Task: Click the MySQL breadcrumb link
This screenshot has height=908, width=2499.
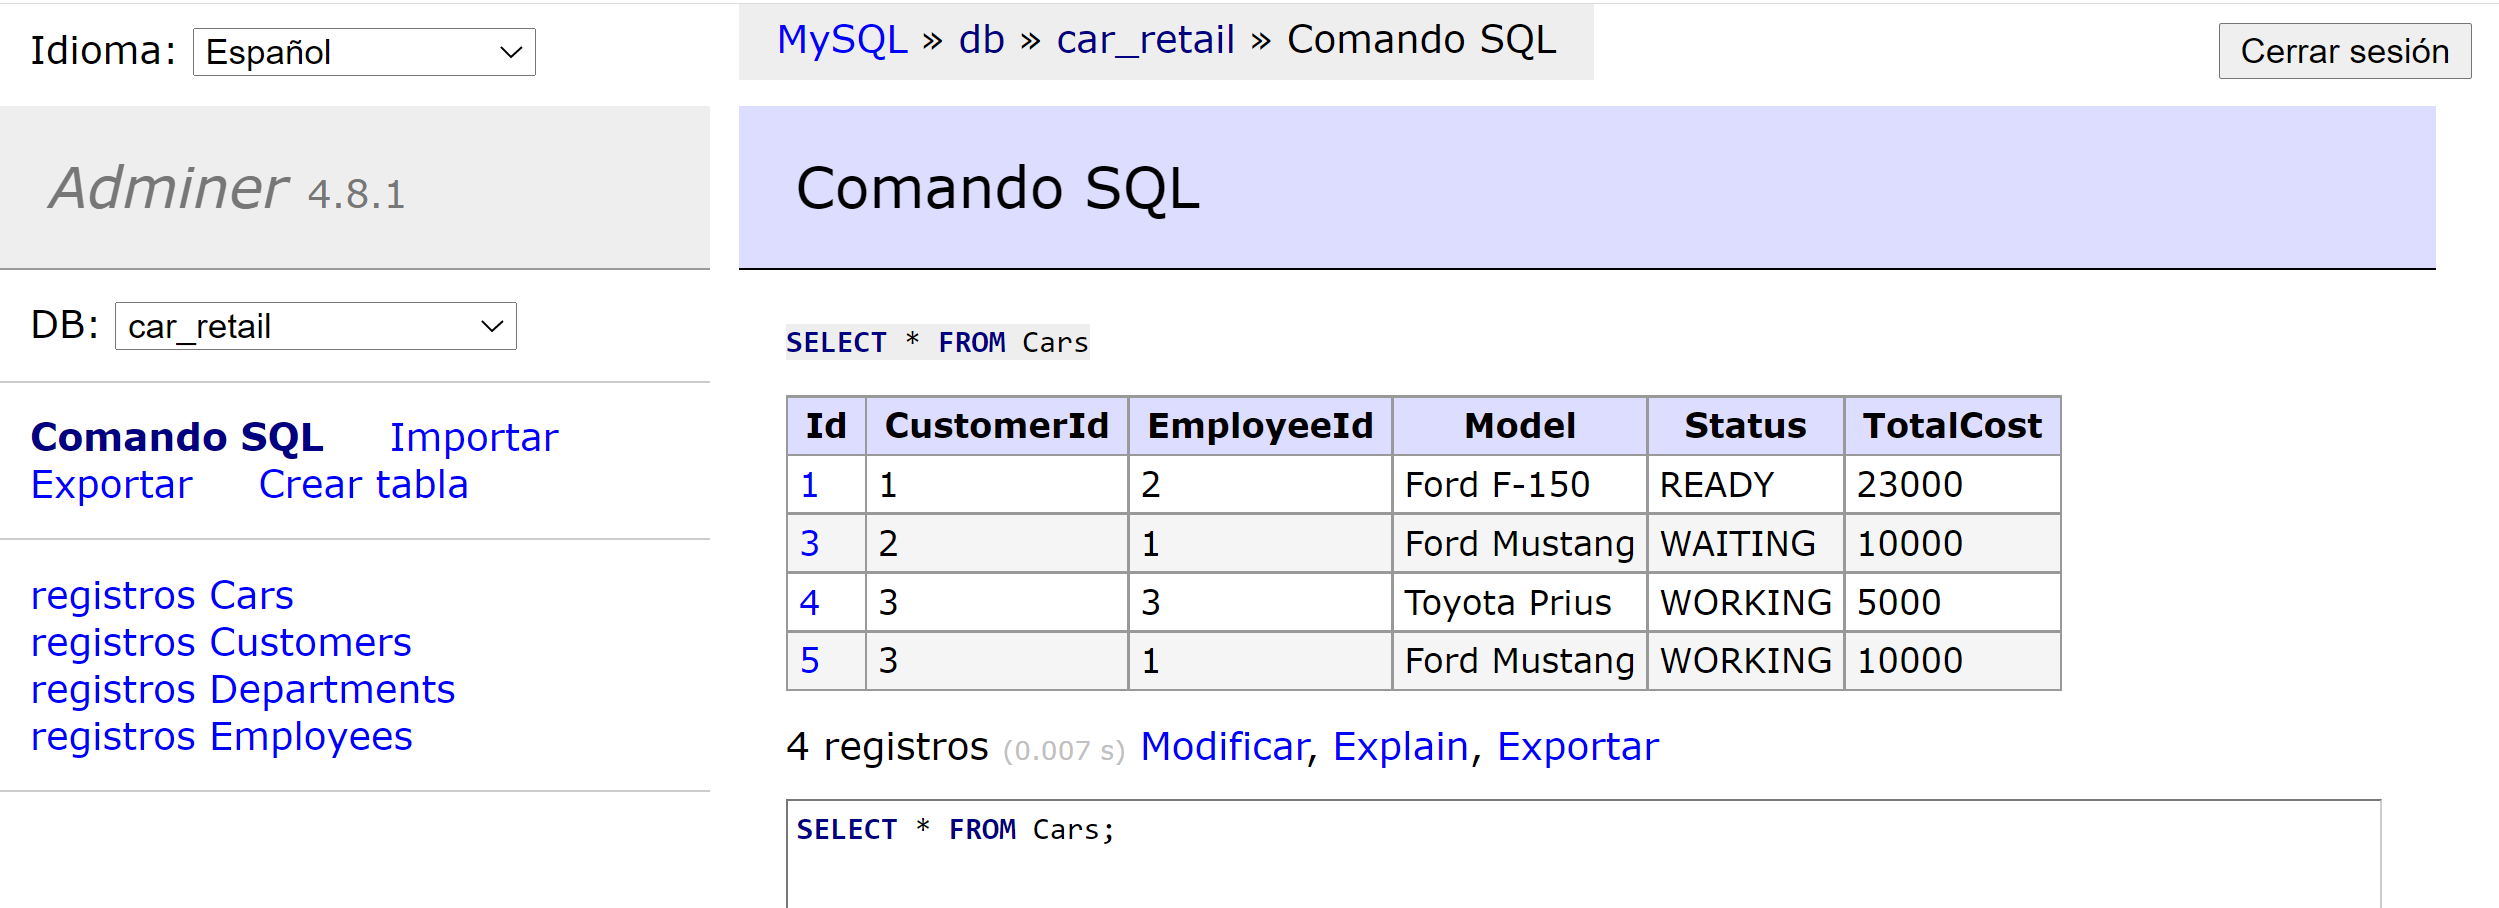Action: point(842,40)
